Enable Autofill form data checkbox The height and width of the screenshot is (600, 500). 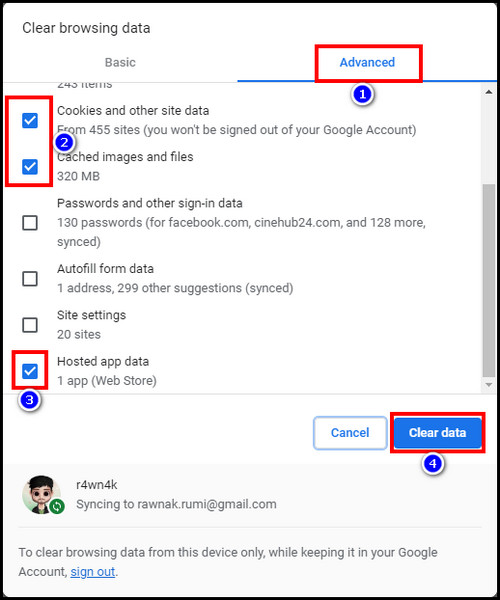point(30,279)
